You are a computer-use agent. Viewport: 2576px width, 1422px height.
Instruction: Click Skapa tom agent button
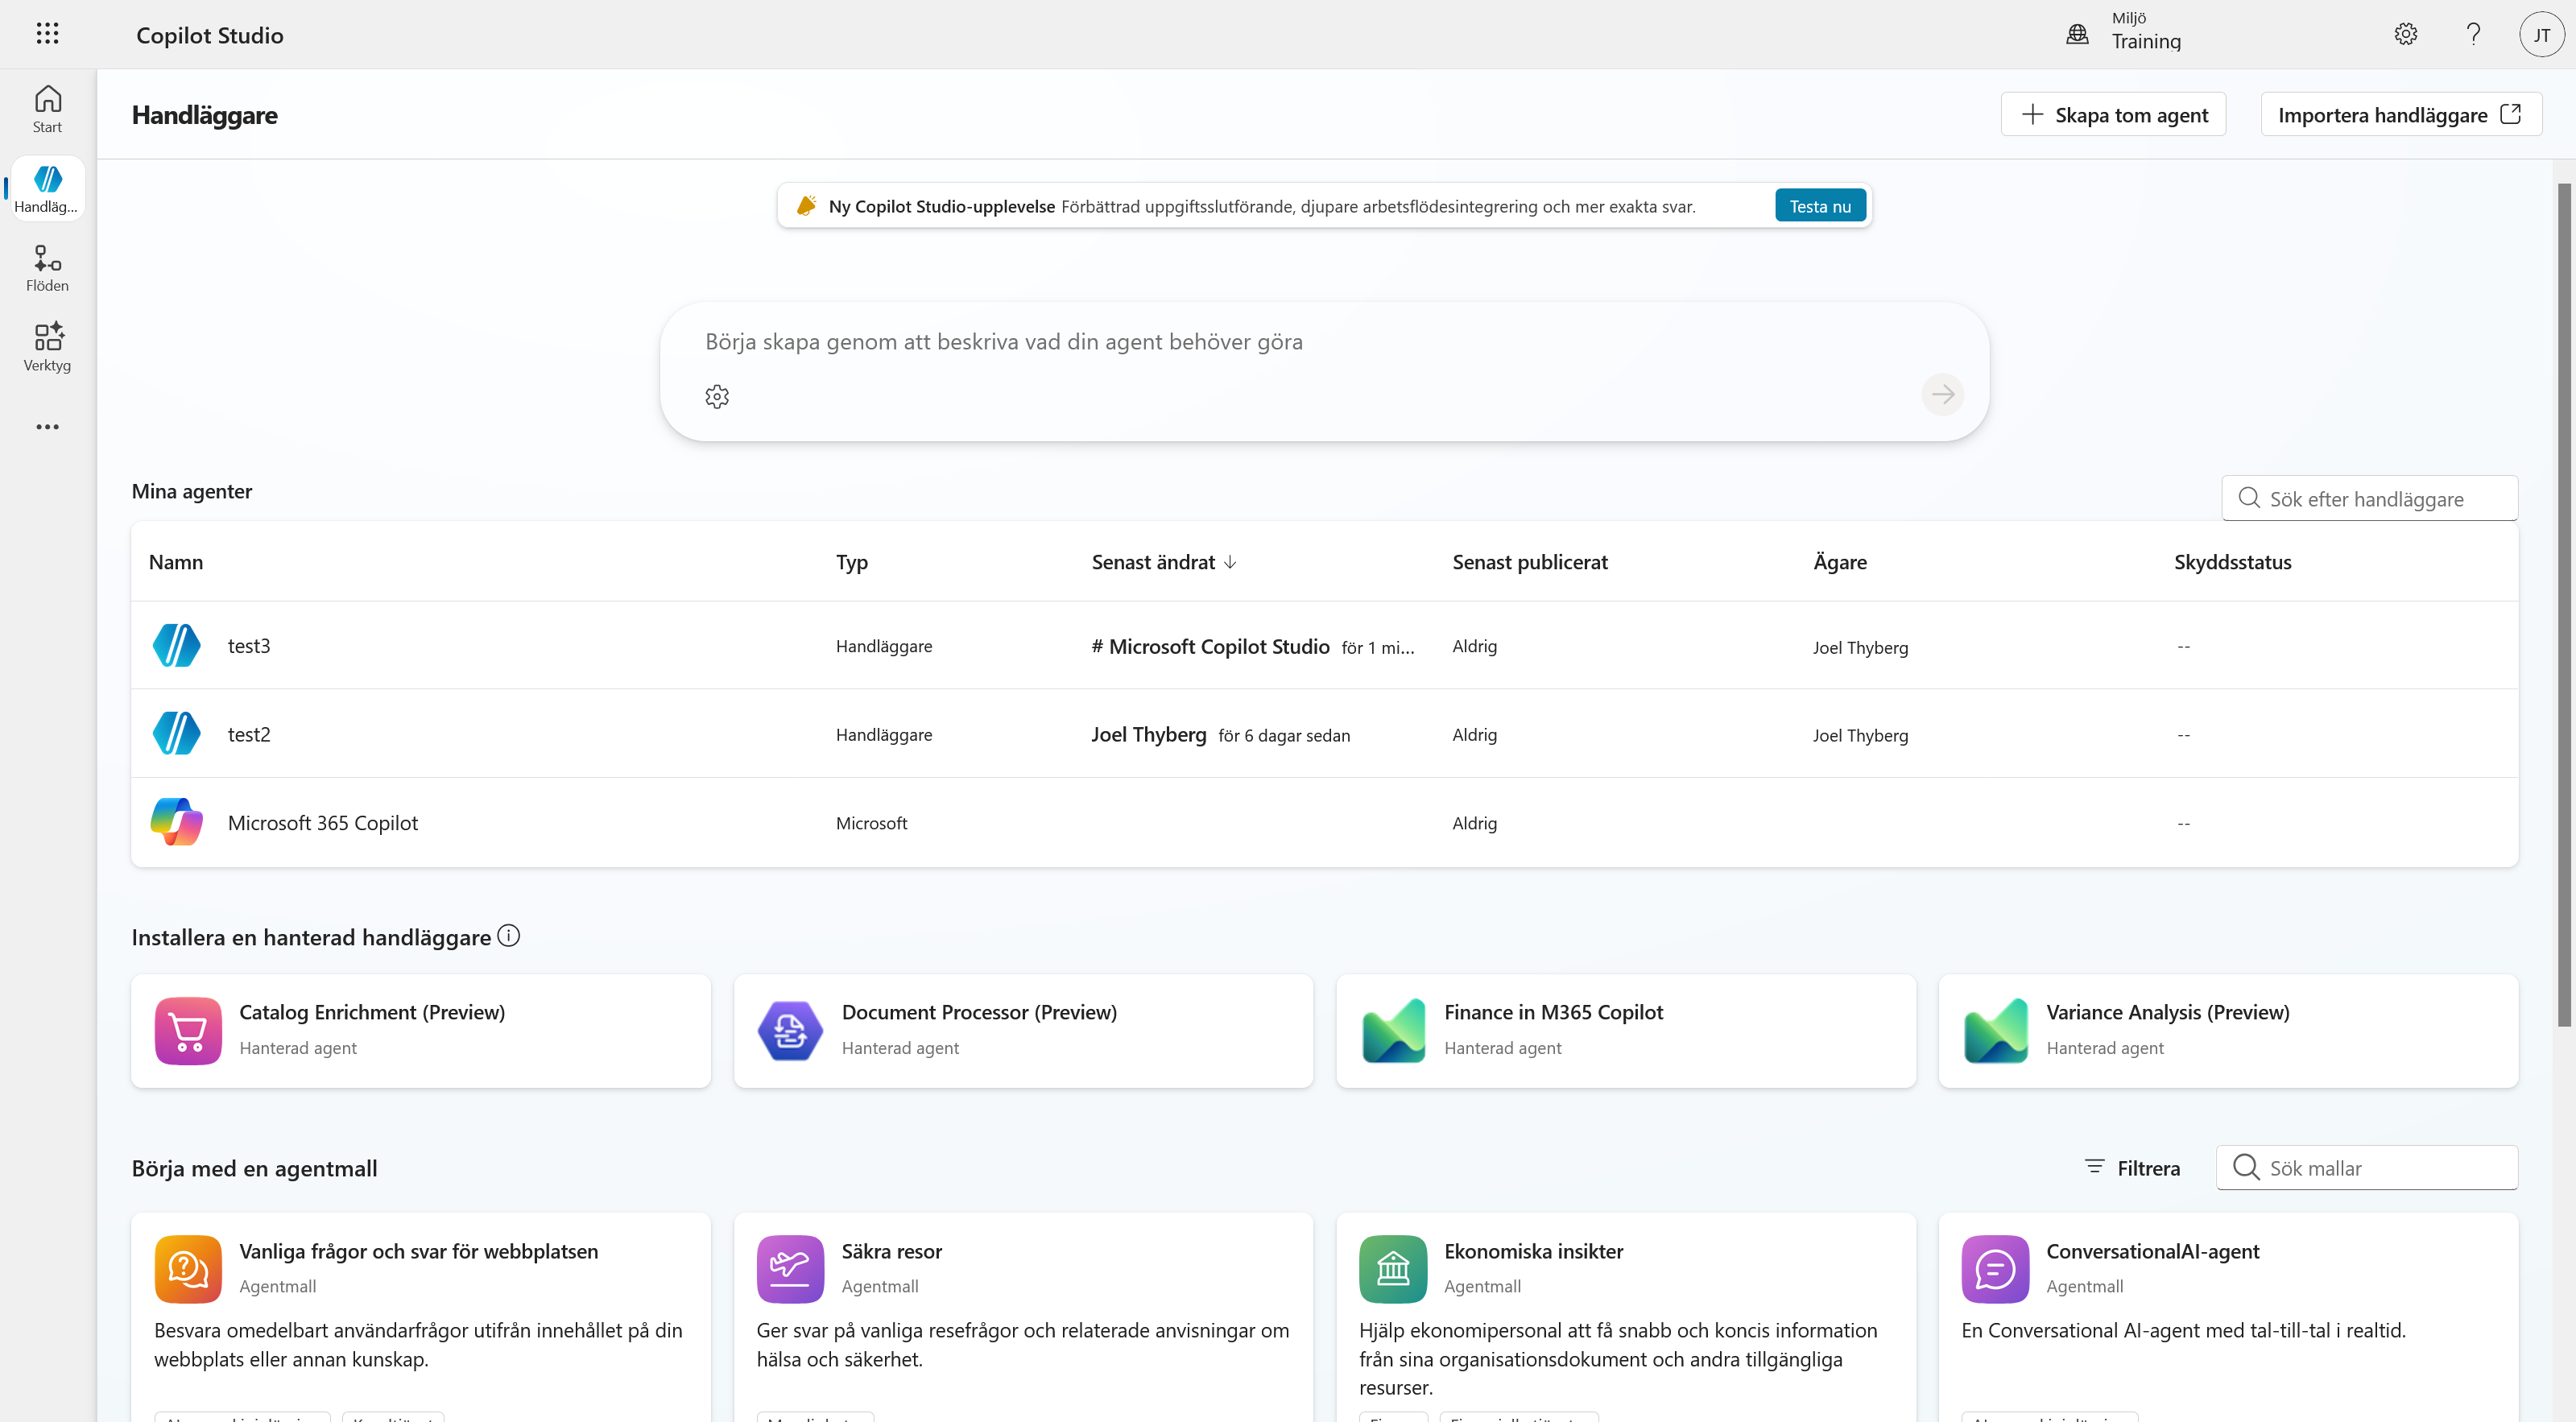pos(2113,114)
